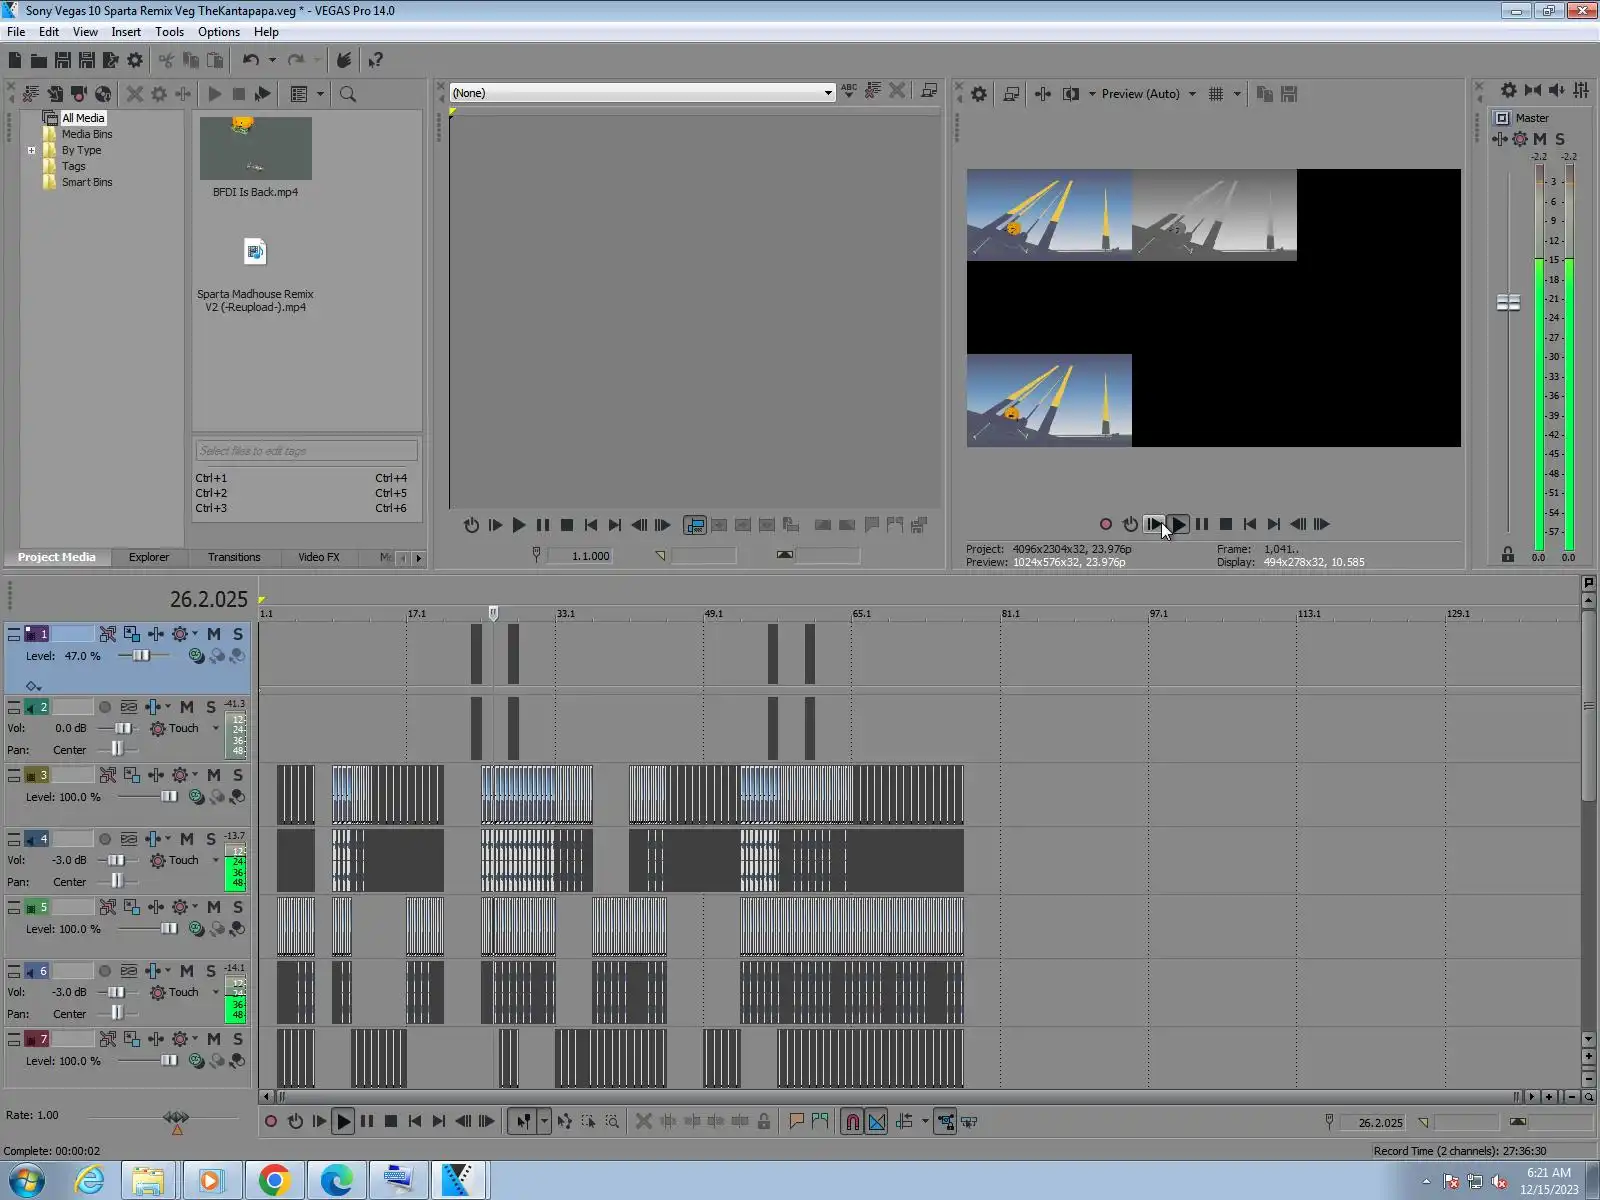
Task: Open project Properties gear in main toolbar
Action: click(x=135, y=61)
